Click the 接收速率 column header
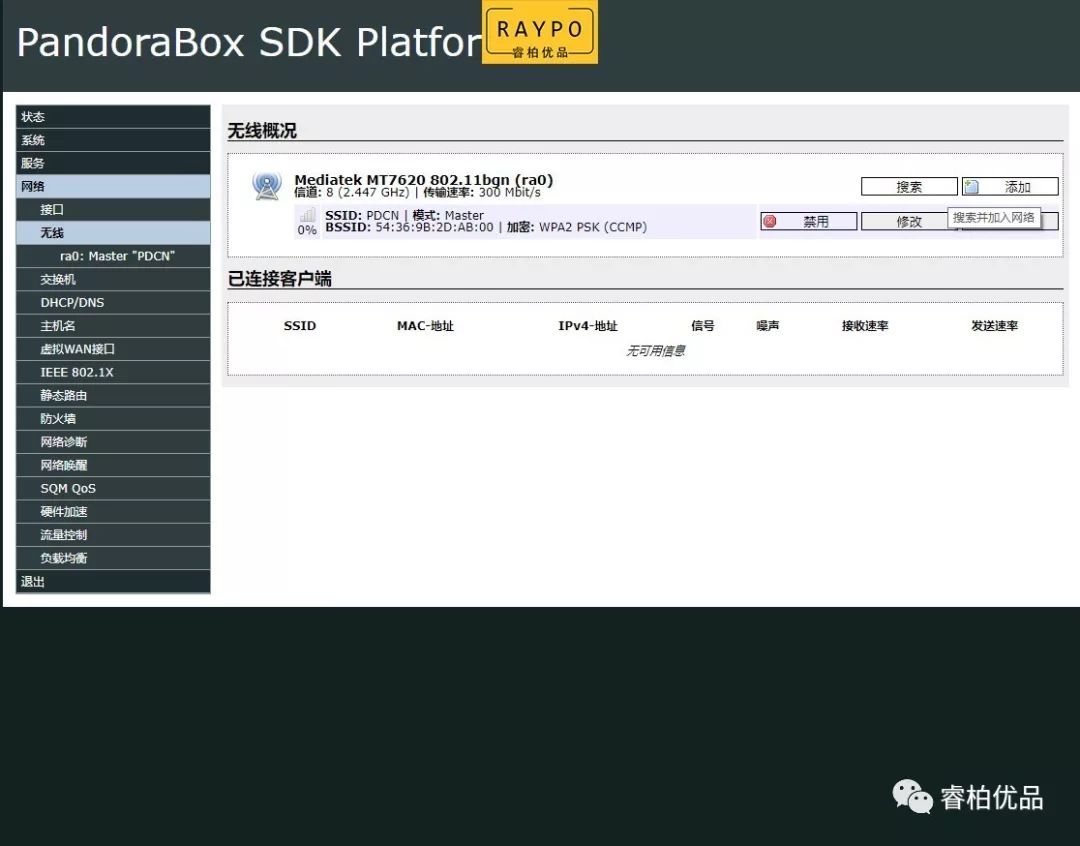1080x846 pixels. (864, 326)
